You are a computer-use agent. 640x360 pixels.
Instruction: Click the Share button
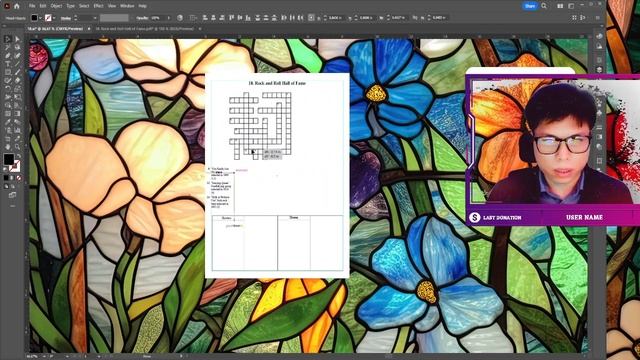click(530, 6)
